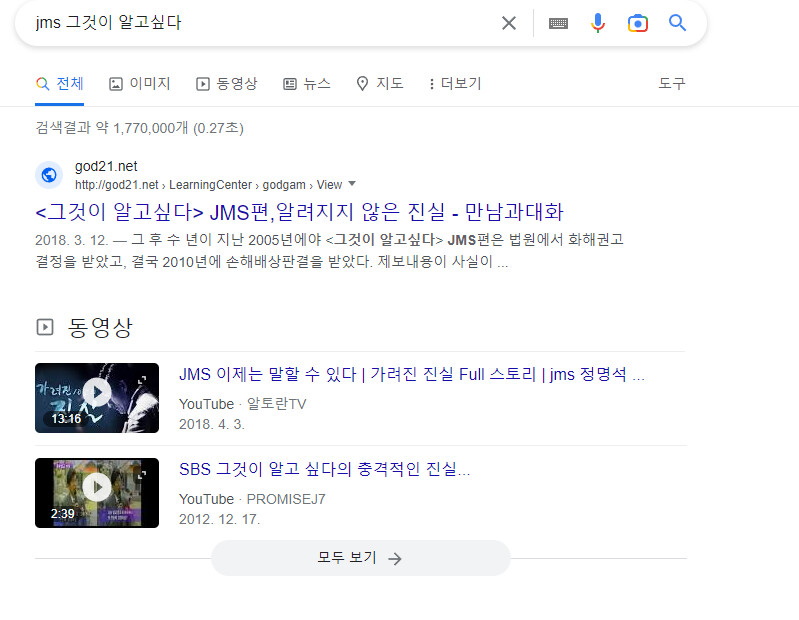The image size is (799, 620).
Task: Click the 'YouTube · 알토란TV' source text
Action: [x=243, y=404]
